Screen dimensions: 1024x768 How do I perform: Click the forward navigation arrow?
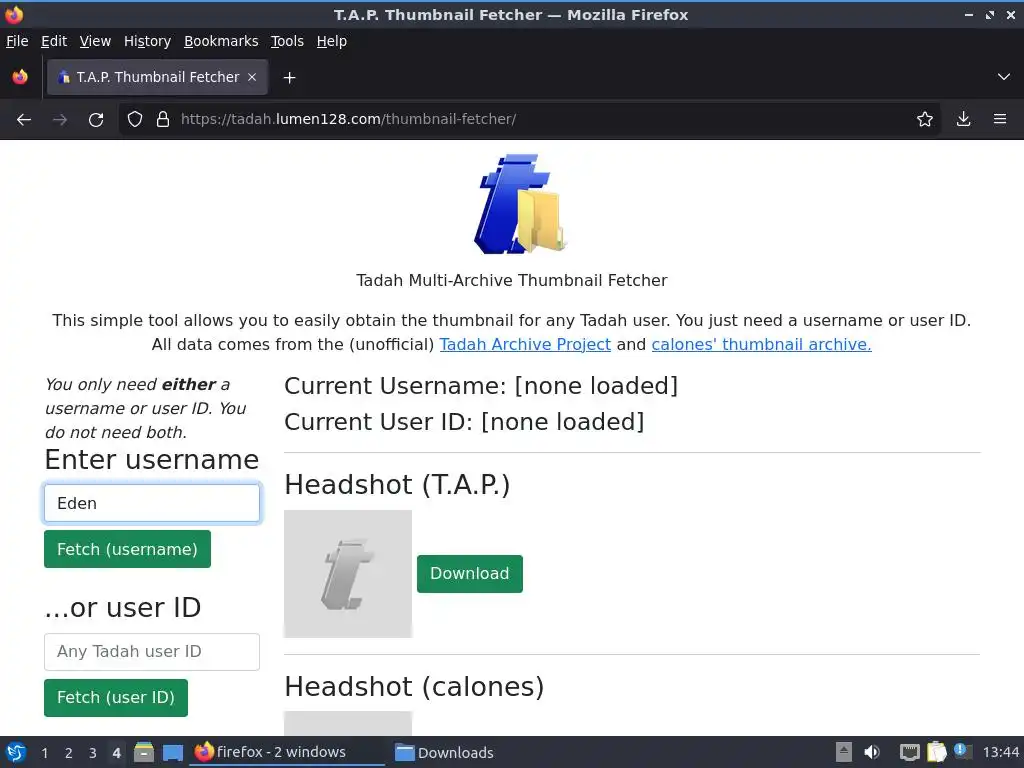tap(60, 120)
